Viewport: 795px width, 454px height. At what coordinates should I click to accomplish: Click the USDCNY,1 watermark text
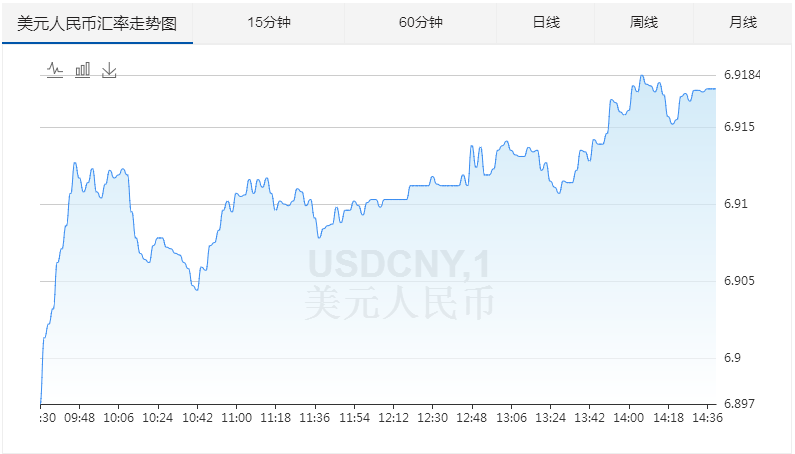(x=398, y=264)
